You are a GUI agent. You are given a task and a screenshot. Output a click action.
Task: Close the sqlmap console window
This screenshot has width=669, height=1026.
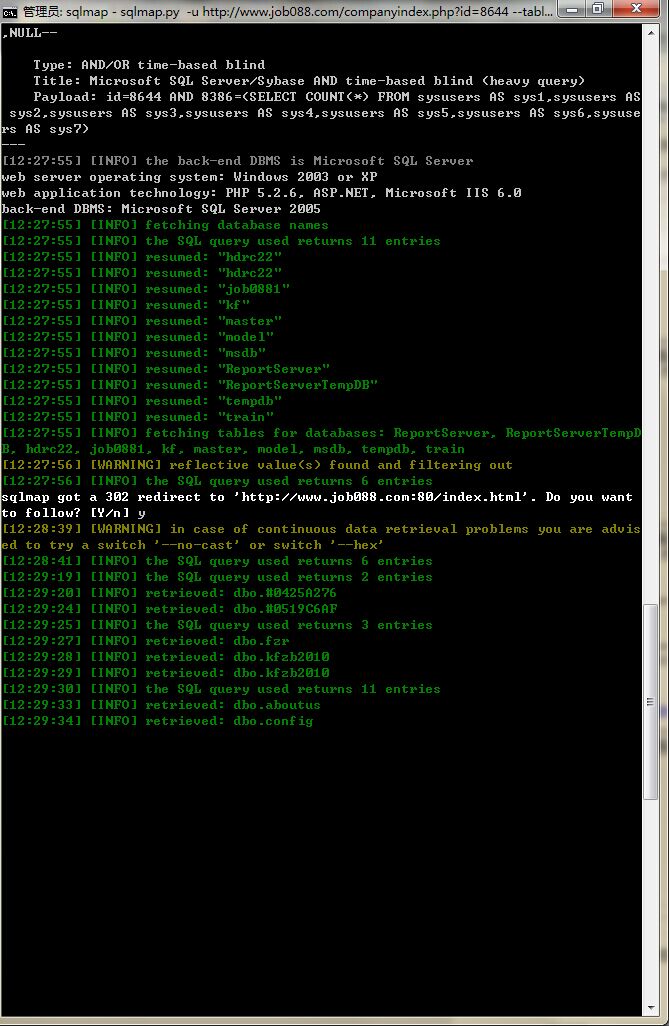tap(636, 9)
